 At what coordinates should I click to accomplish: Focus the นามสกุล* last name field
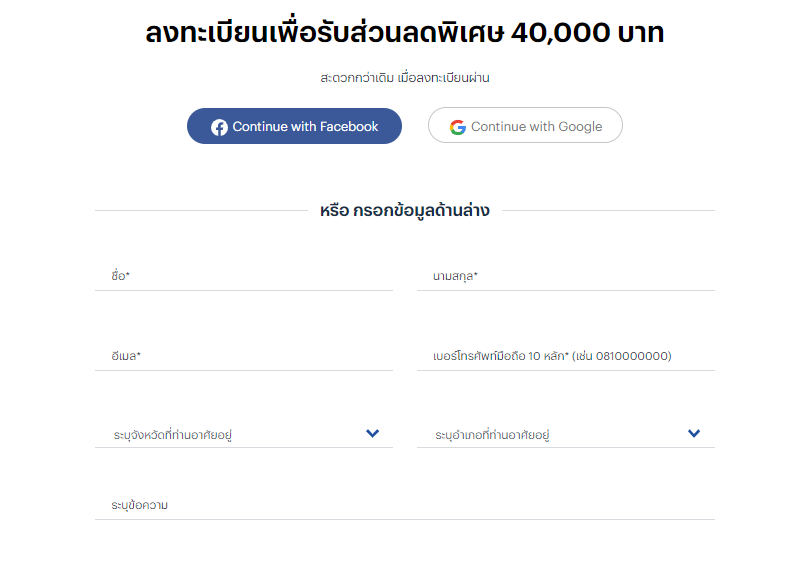(566, 276)
